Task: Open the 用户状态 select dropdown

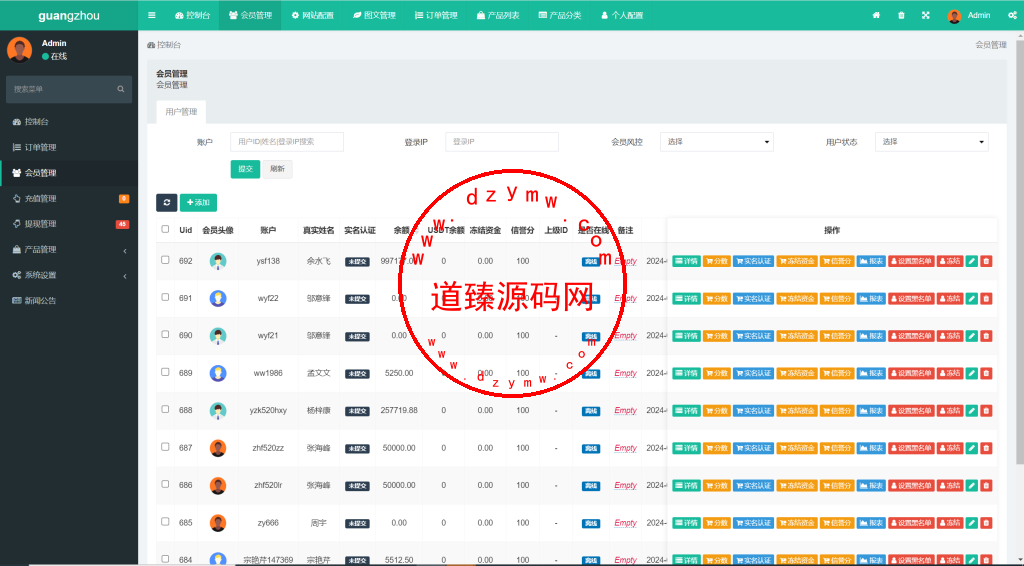Action: [931, 142]
